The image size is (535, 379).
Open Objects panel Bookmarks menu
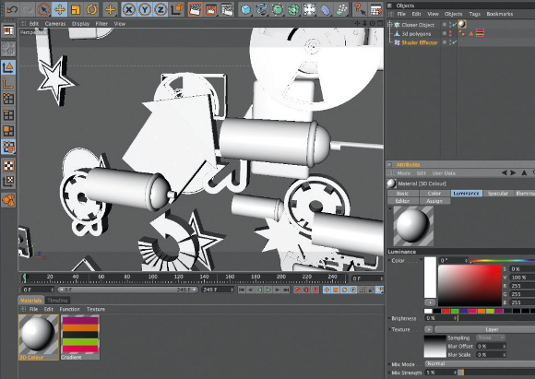500,14
